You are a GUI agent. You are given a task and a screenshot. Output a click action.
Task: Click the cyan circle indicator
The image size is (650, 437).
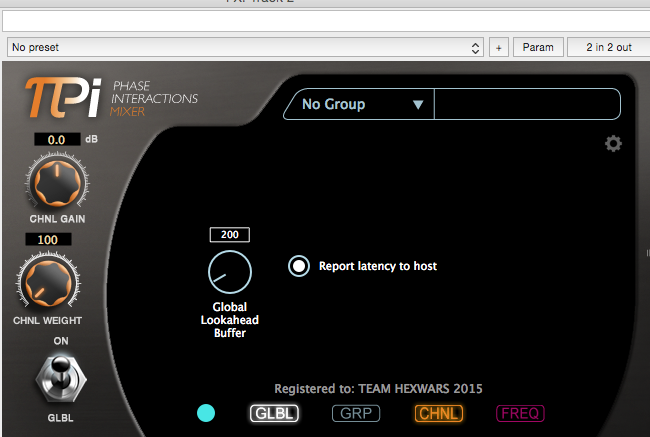pyautogui.click(x=206, y=413)
